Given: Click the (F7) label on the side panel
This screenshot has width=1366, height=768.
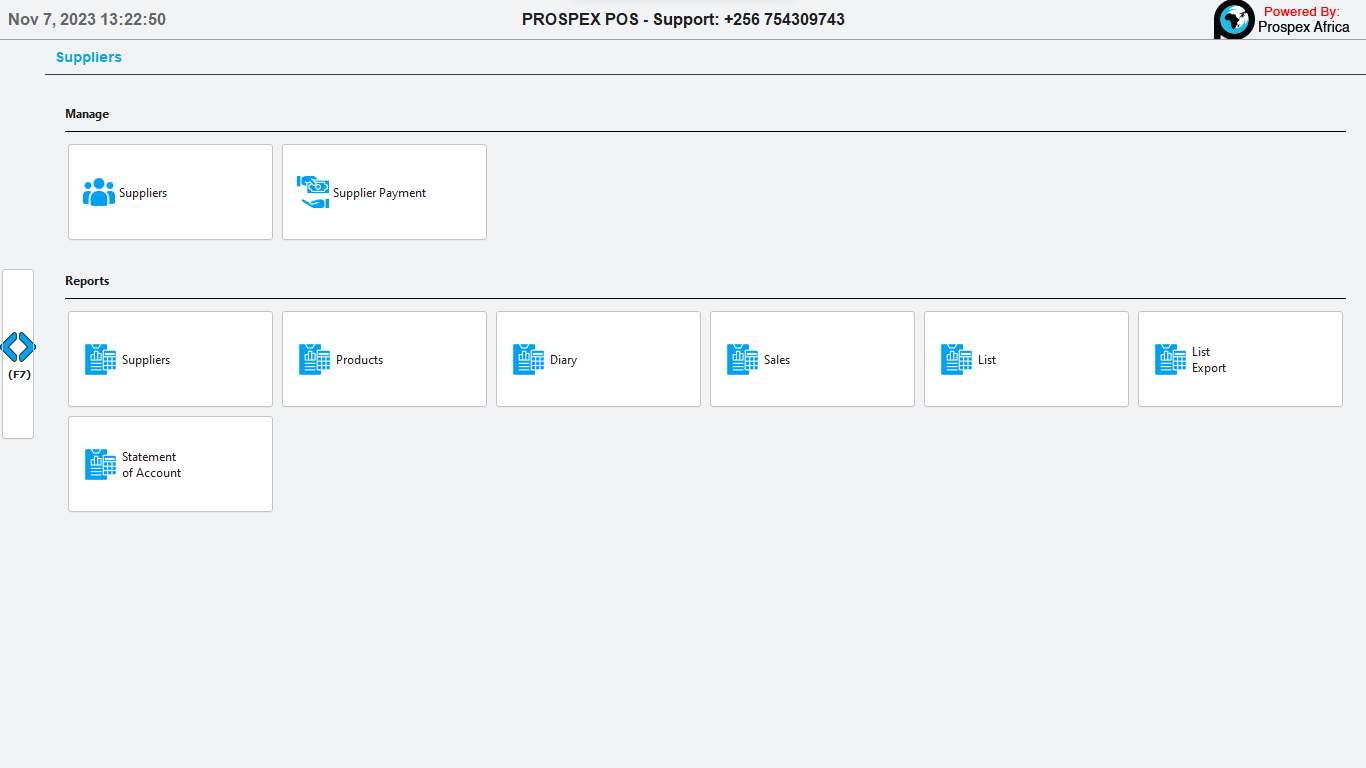Looking at the screenshot, I should [18, 374].
